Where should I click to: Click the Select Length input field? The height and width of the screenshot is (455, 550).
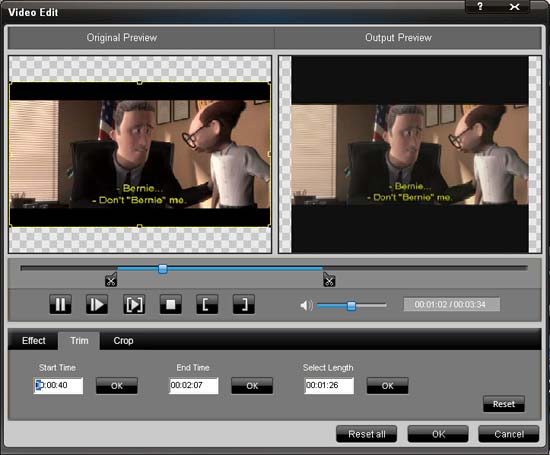(329, 386)
